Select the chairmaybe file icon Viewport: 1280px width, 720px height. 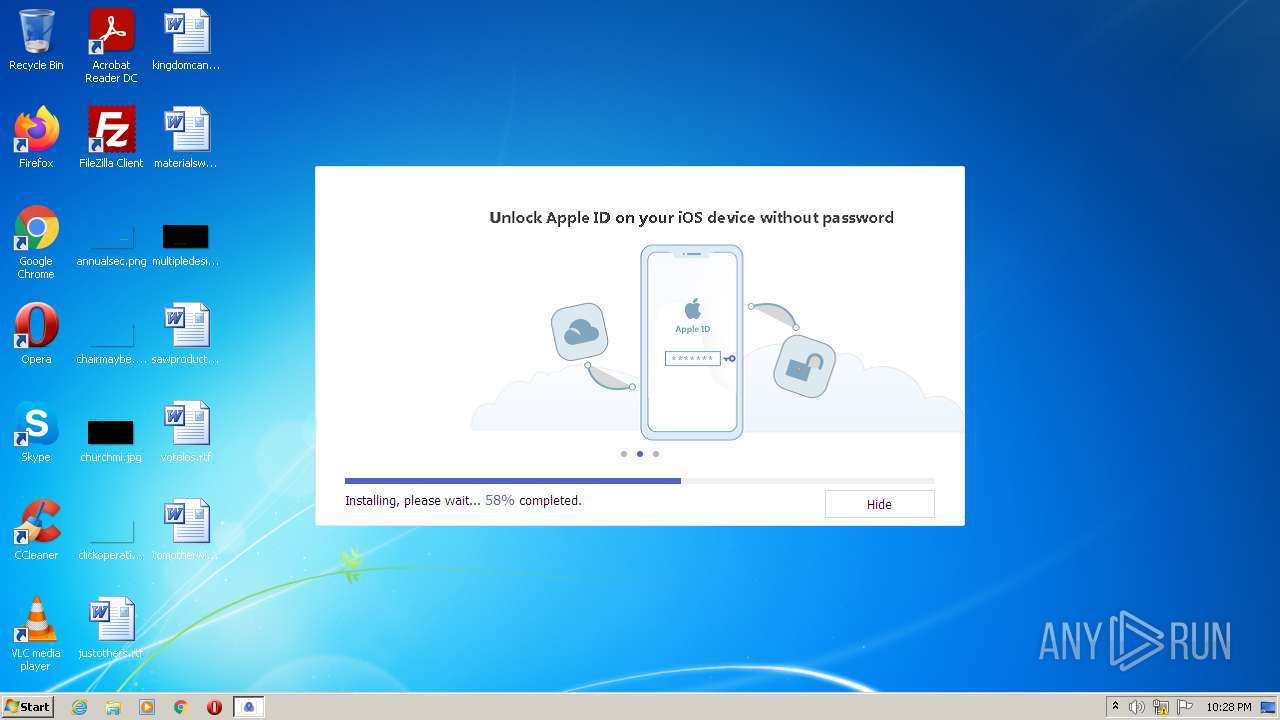(111, 343)
